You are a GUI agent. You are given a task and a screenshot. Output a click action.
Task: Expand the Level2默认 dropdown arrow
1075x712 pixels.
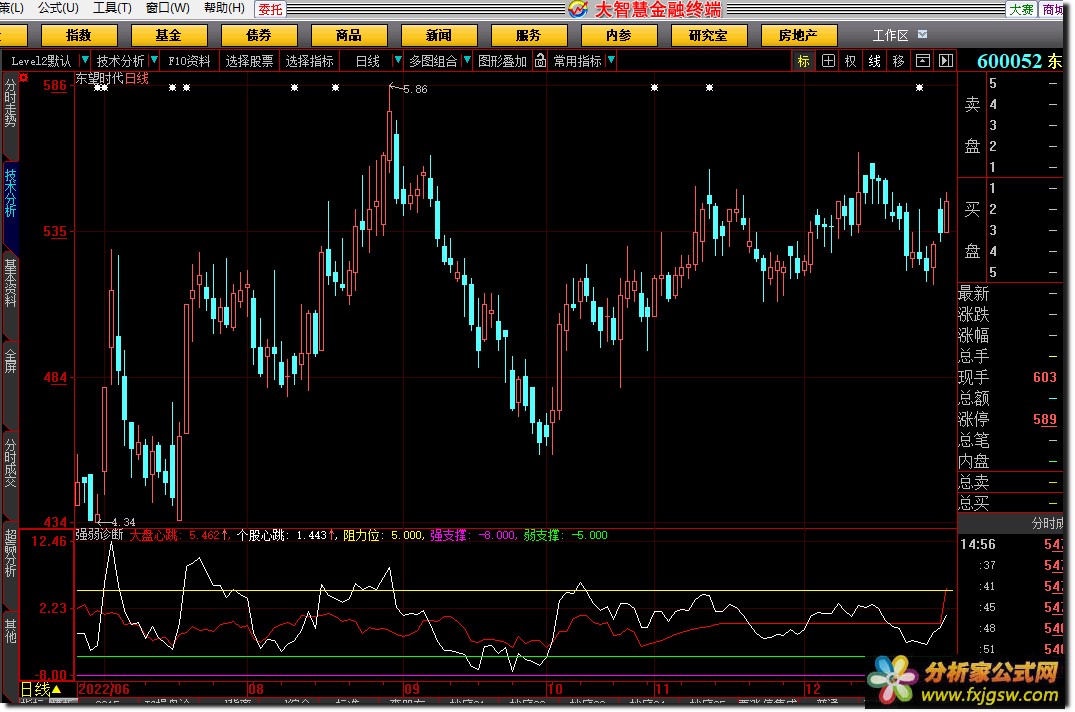click(x=84, y=60)
